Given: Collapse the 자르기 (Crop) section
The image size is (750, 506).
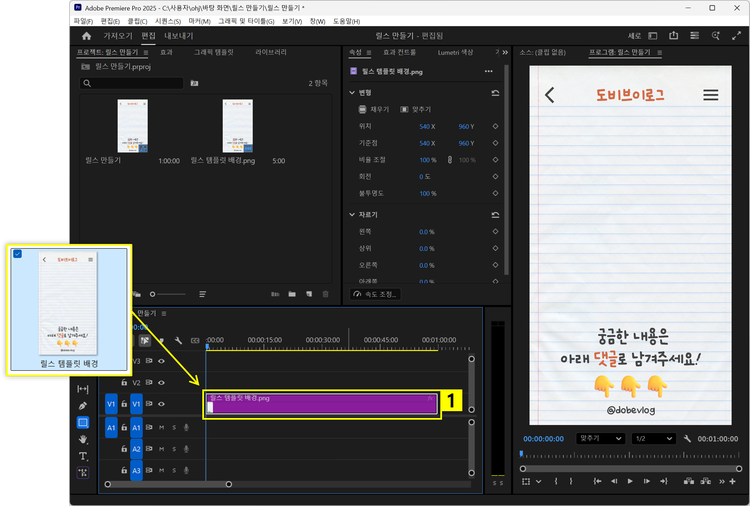Looking at the screenshot, I should pyautogui.click(x=351, y=214).
